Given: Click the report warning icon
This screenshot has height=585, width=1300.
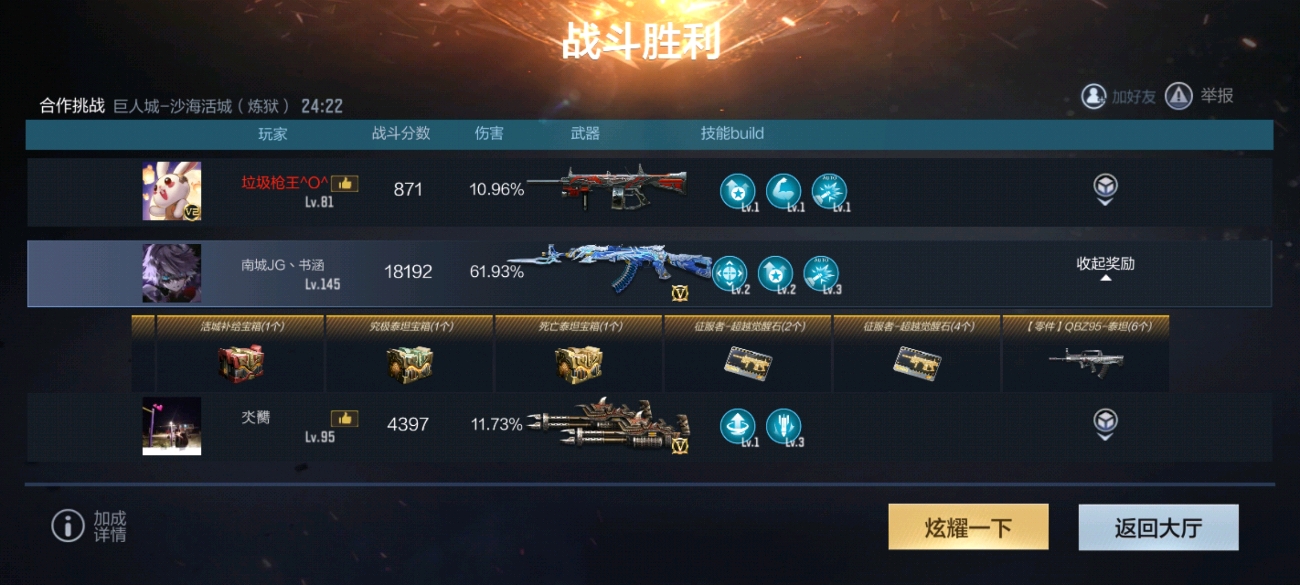Looking at the screenshot, I should [x=1179, y=96].
